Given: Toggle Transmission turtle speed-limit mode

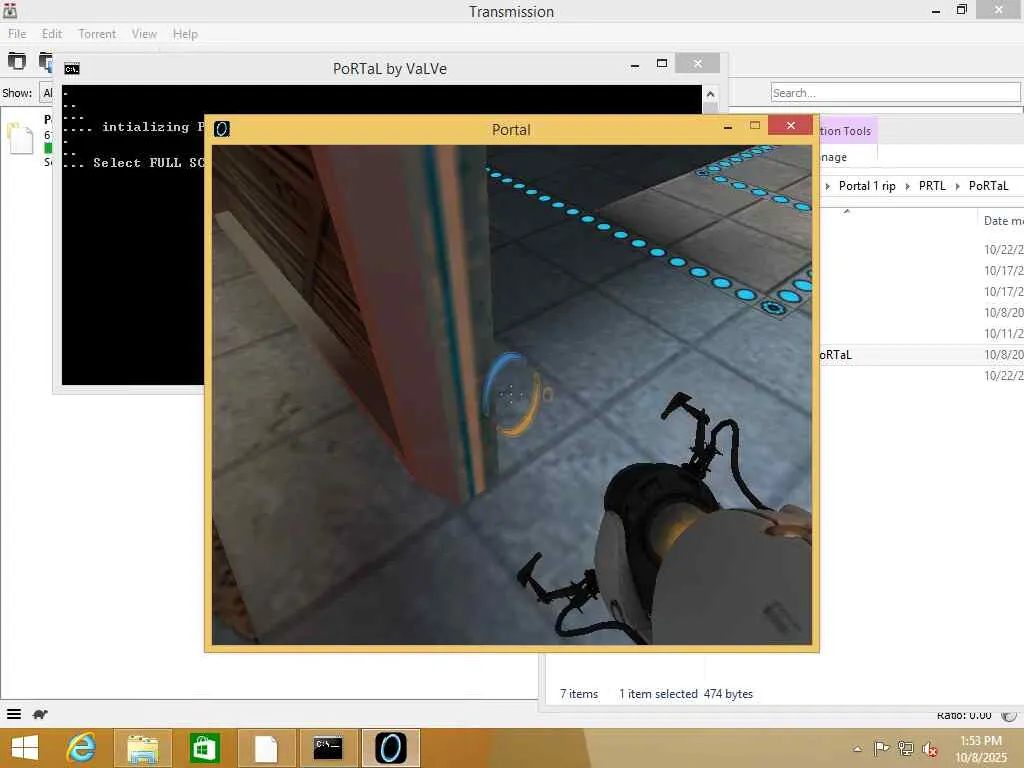Looking at the screenshot, I should (40, 714).
